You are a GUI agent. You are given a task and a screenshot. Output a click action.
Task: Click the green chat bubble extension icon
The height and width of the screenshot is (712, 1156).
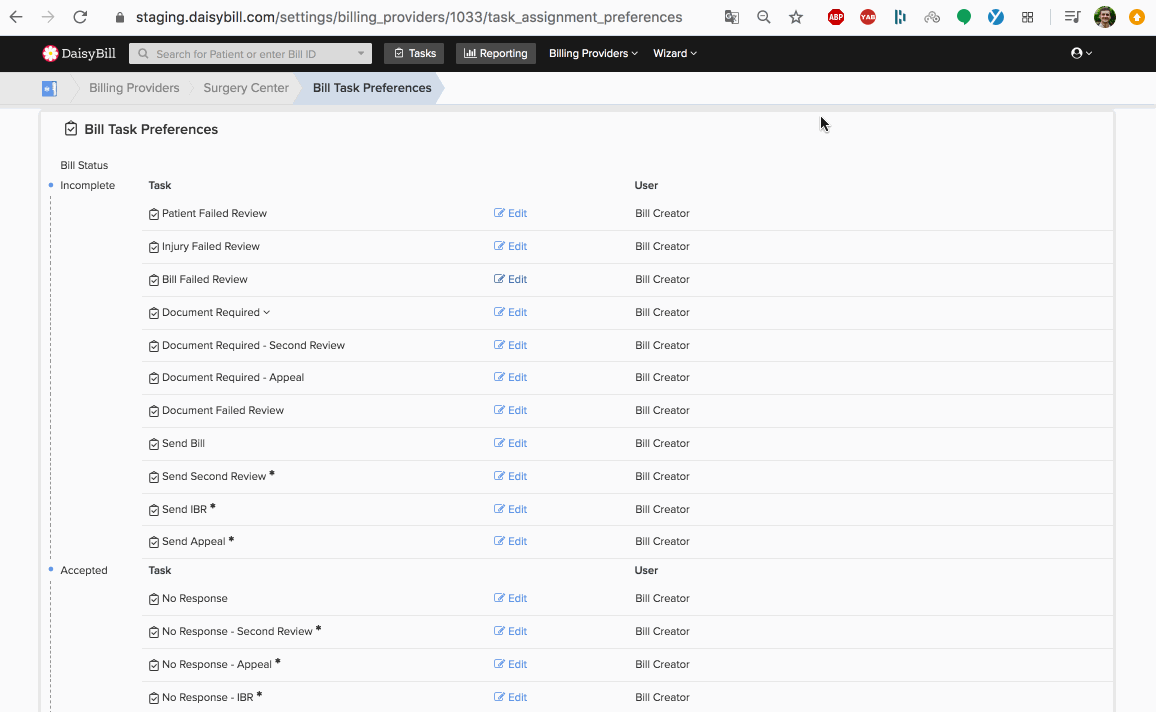coord(964,17)
